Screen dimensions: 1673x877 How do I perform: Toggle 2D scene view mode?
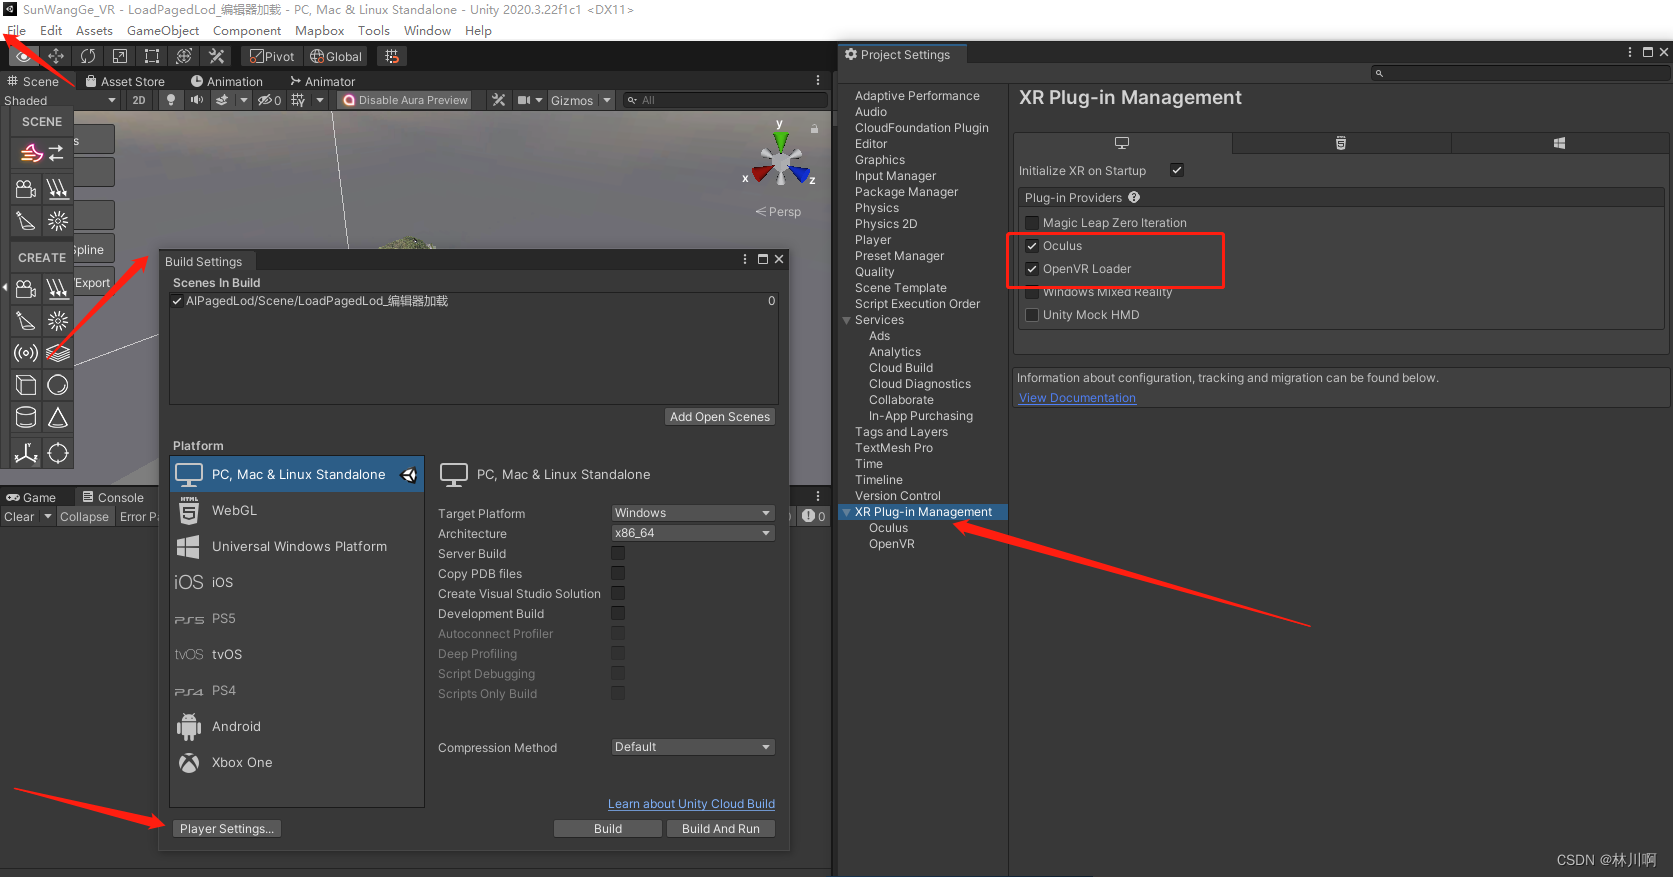pyautogui.click(x=139, y=100)
